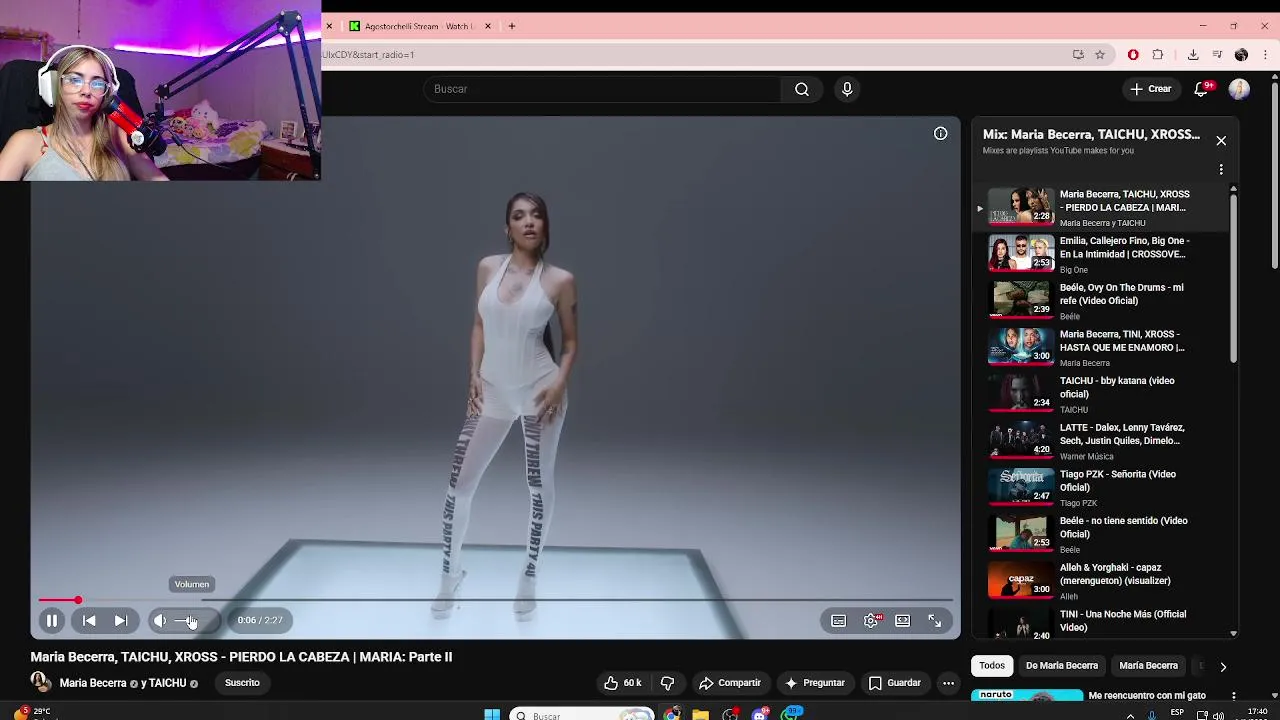Open Chrome extensions puzzle icon

point(1157,55)
